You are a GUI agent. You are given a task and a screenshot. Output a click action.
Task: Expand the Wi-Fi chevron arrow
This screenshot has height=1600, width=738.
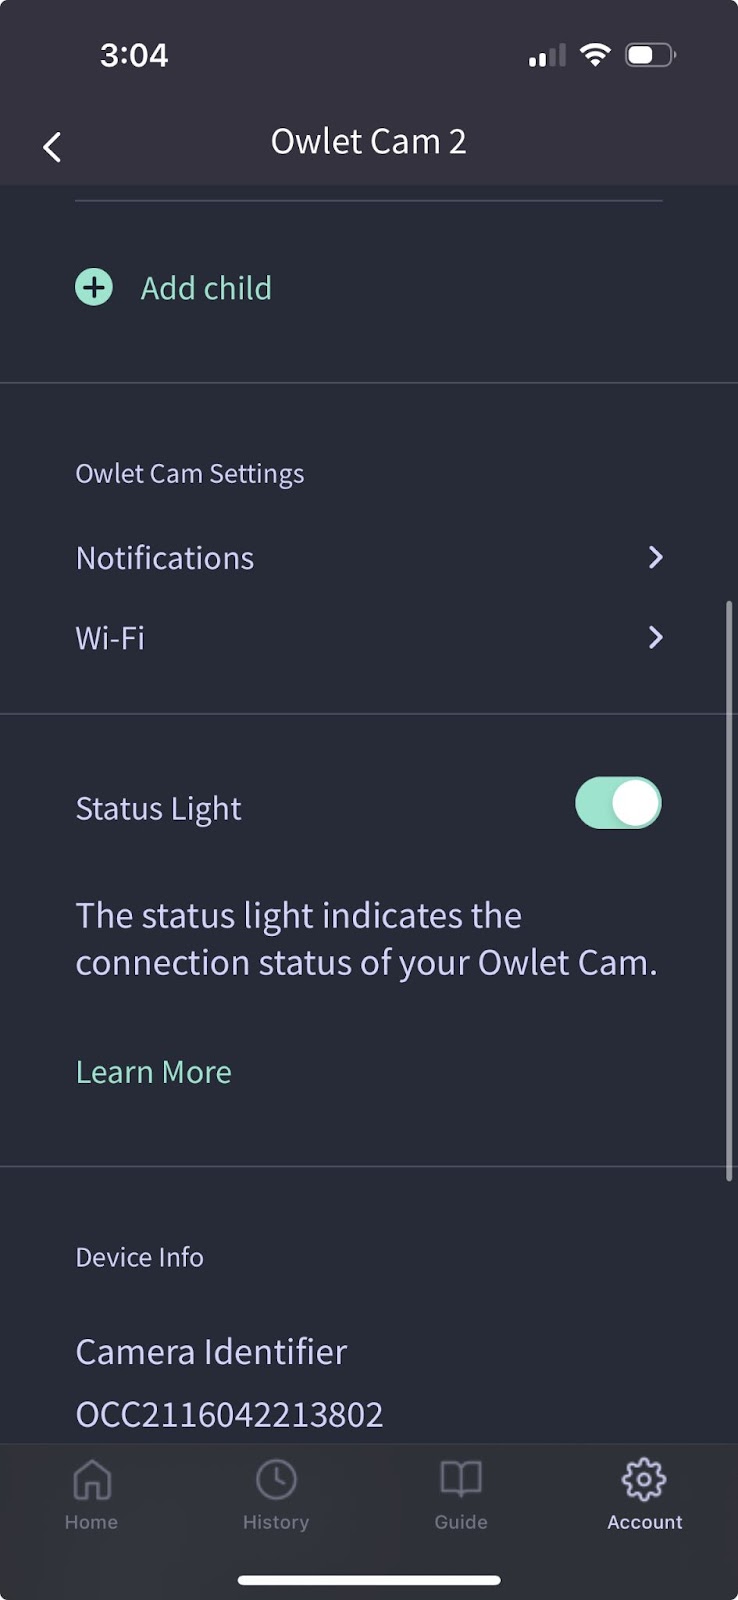655,637
